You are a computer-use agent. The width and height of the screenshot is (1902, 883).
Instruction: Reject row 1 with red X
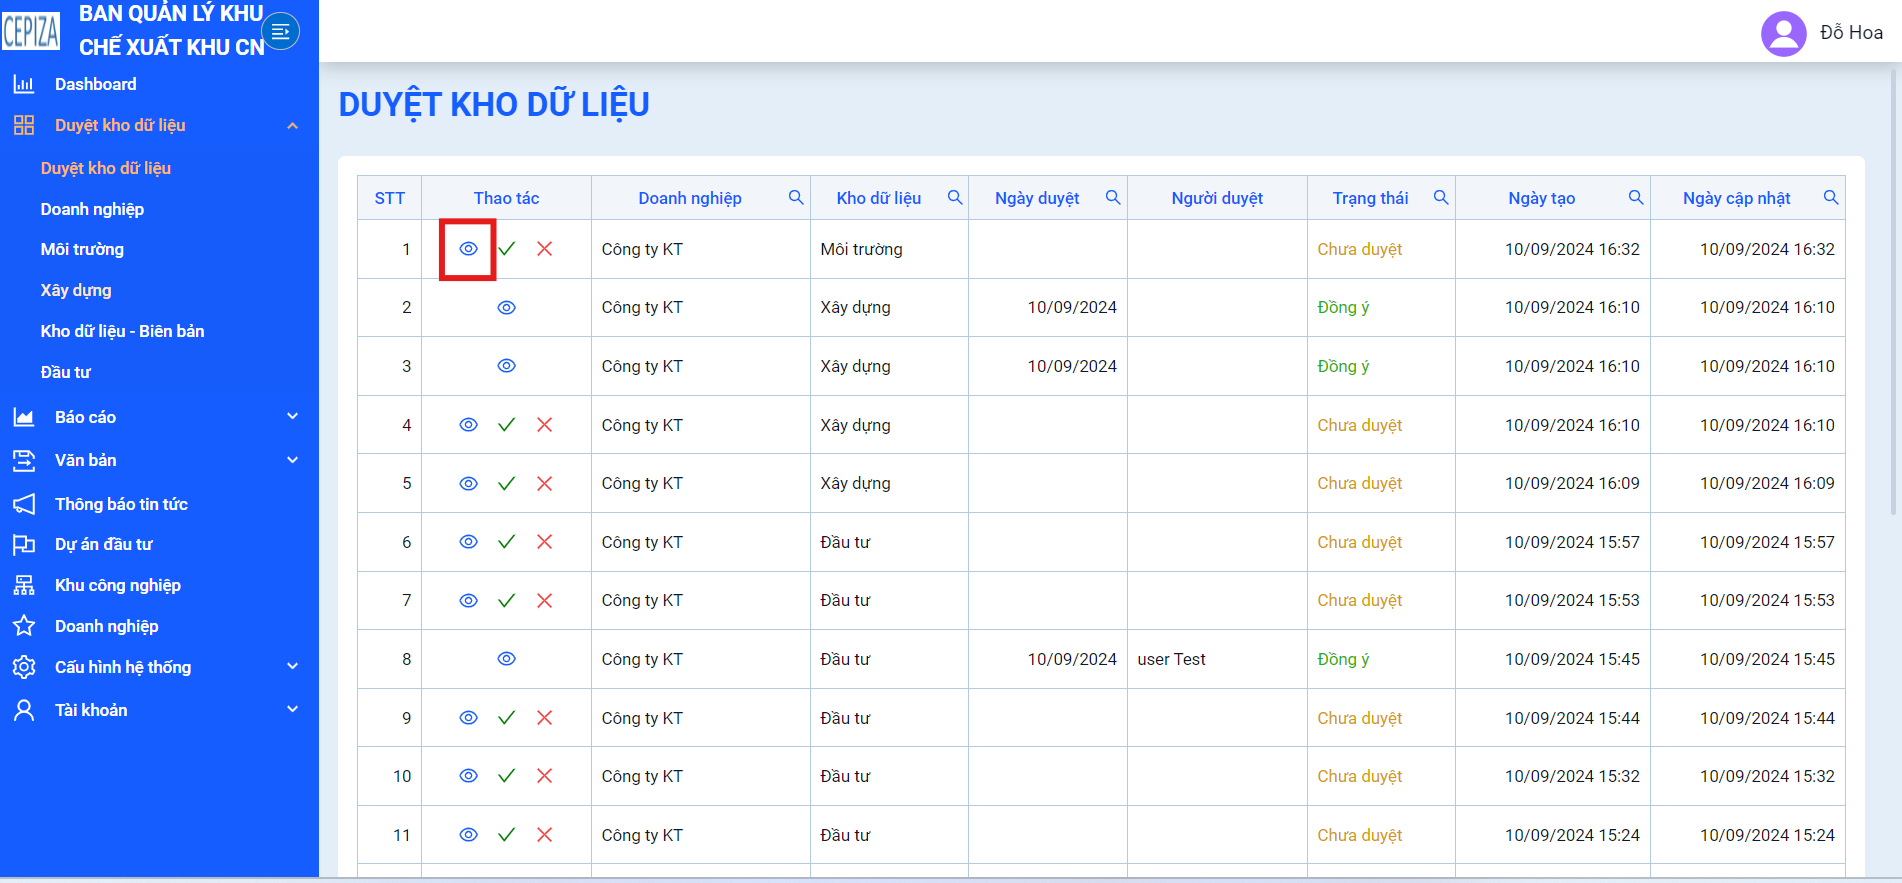pyautogui.click(x=545, y=249)
